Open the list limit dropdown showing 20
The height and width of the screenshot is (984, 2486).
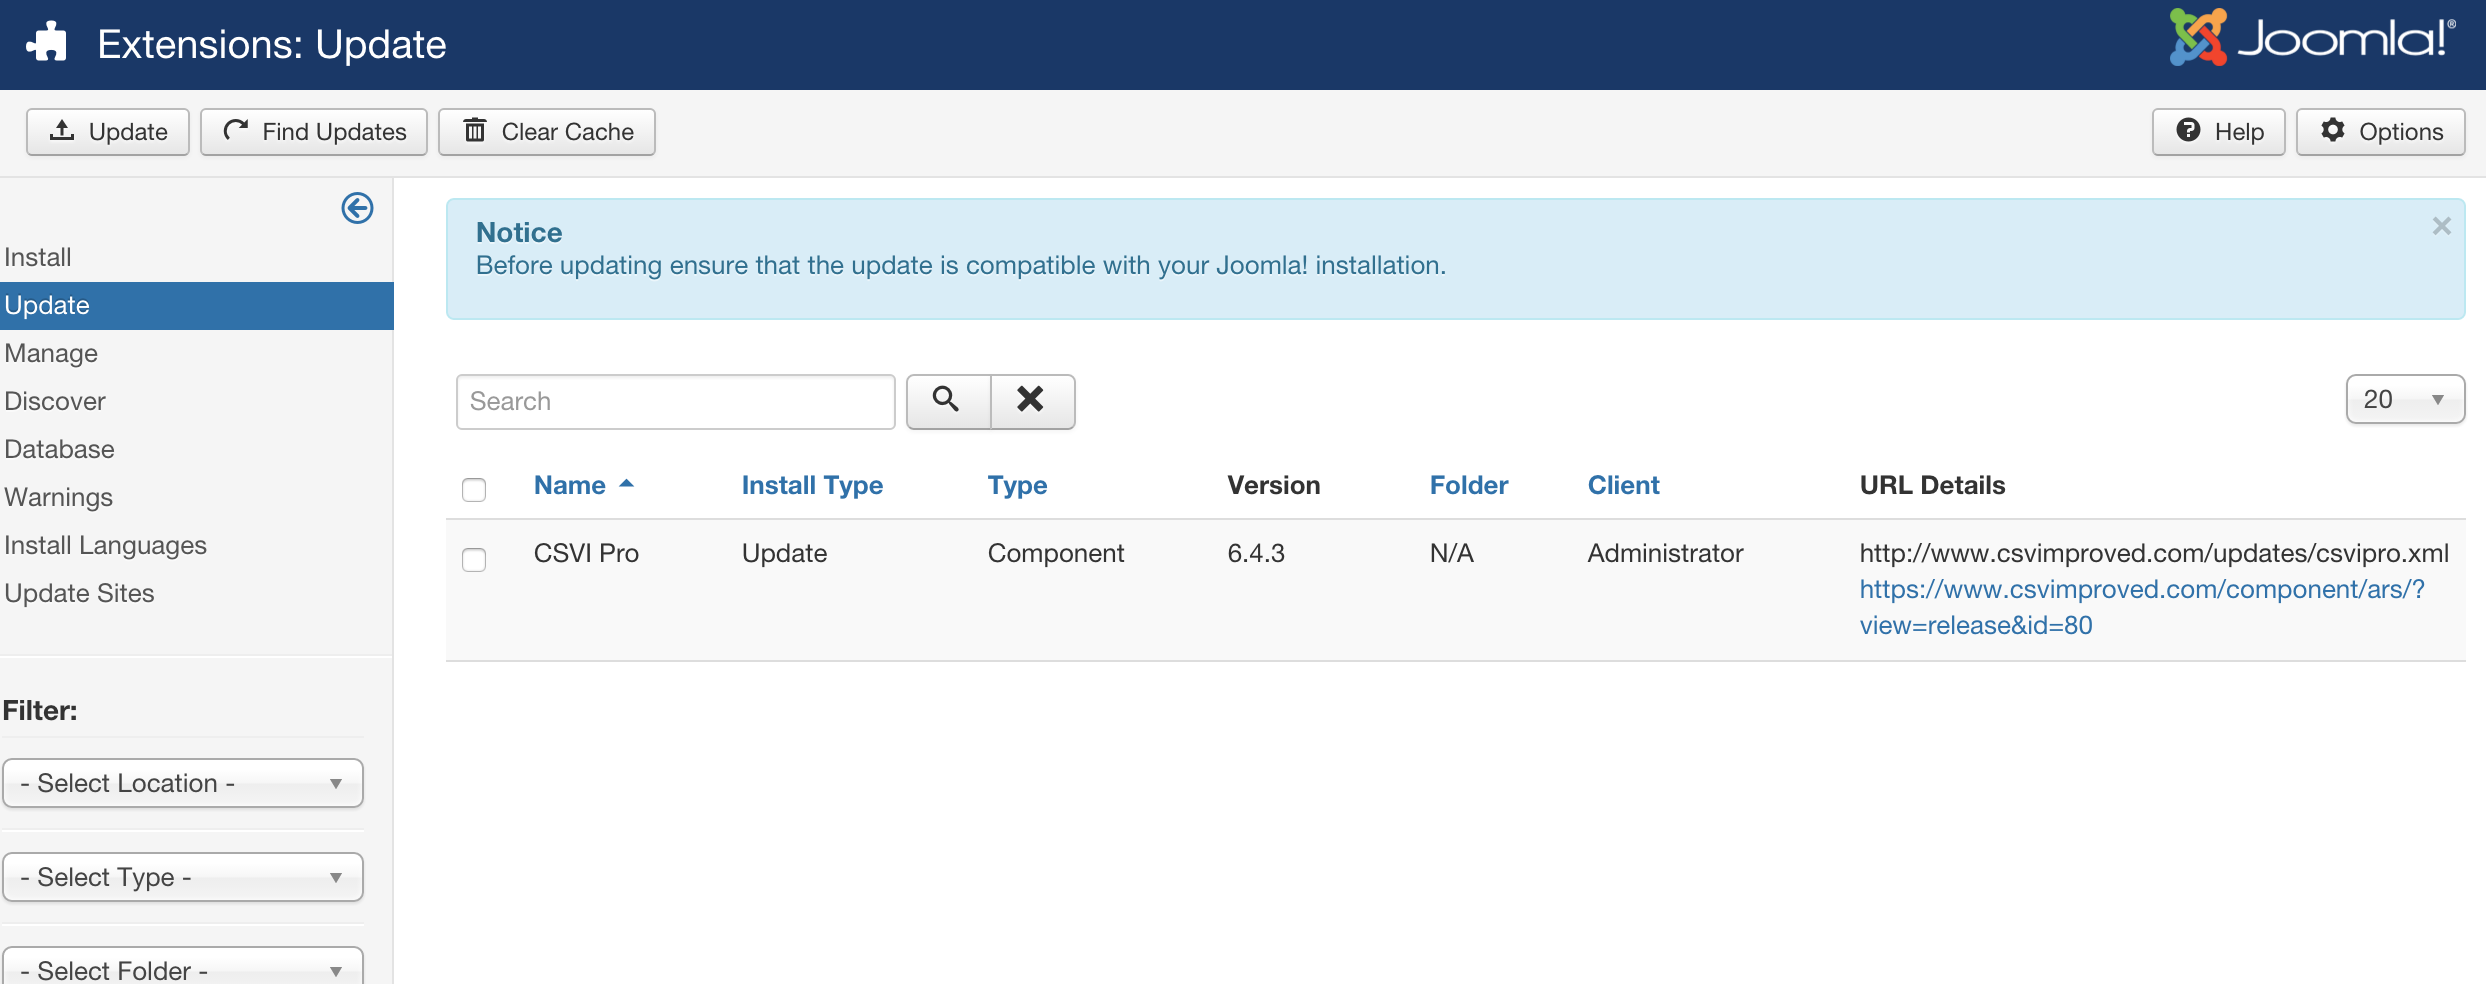(x=2405, y=399)
